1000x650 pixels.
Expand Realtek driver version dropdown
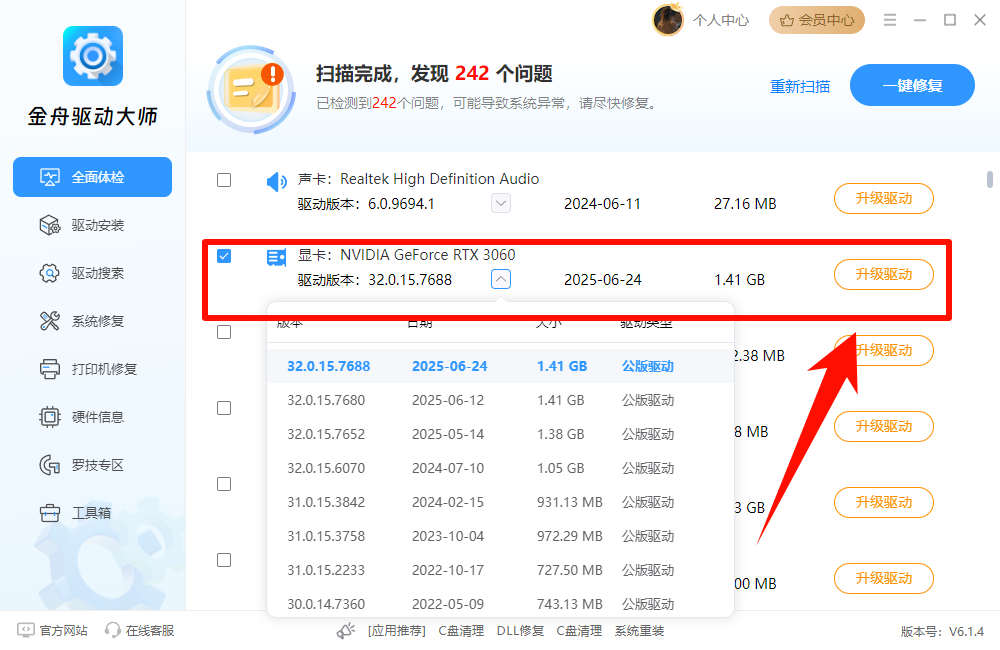(x=501, y=203)
